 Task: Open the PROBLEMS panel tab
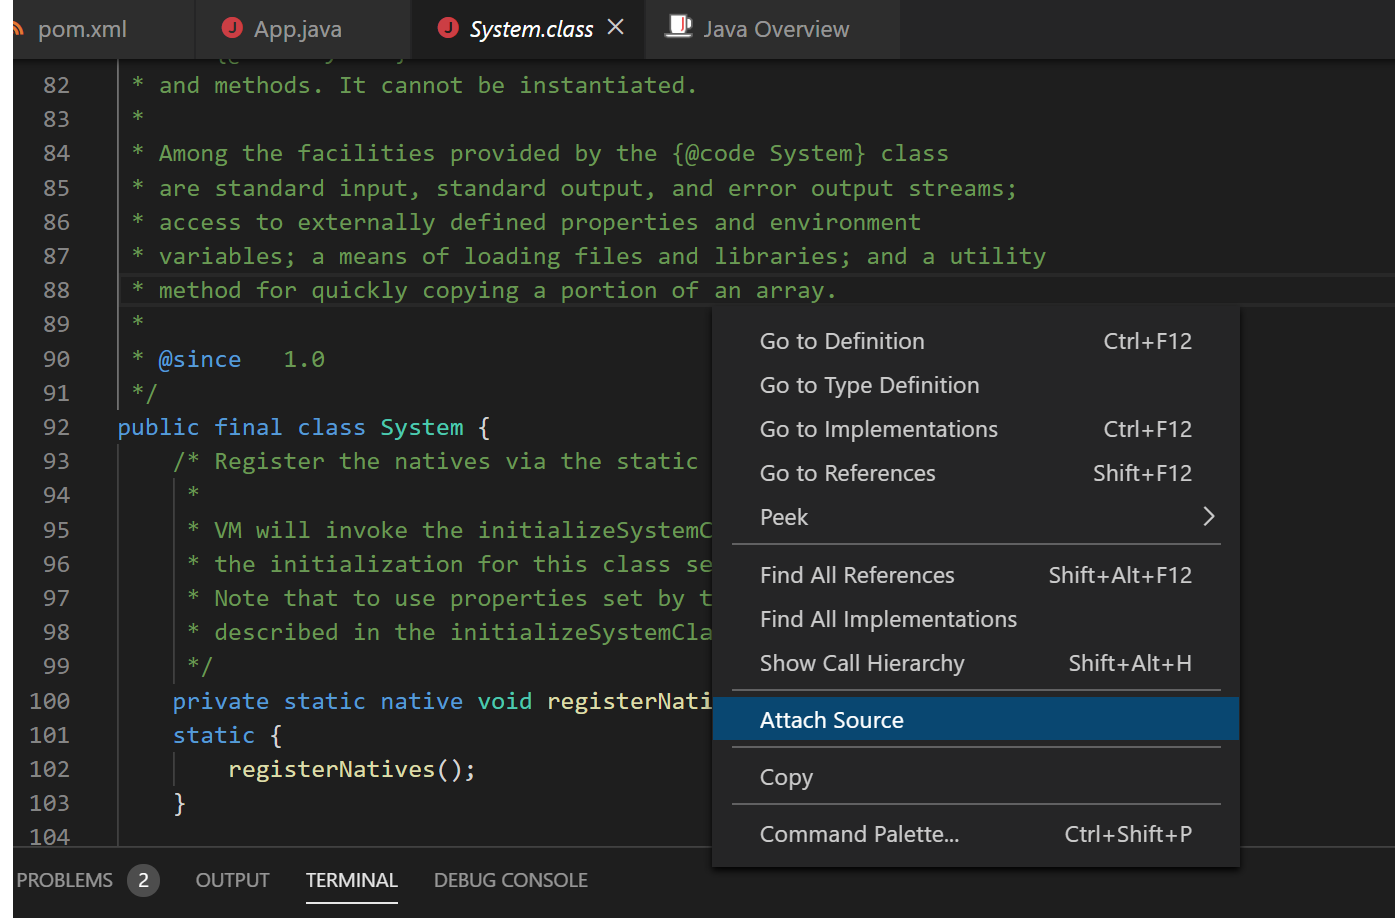click(65, 880)
